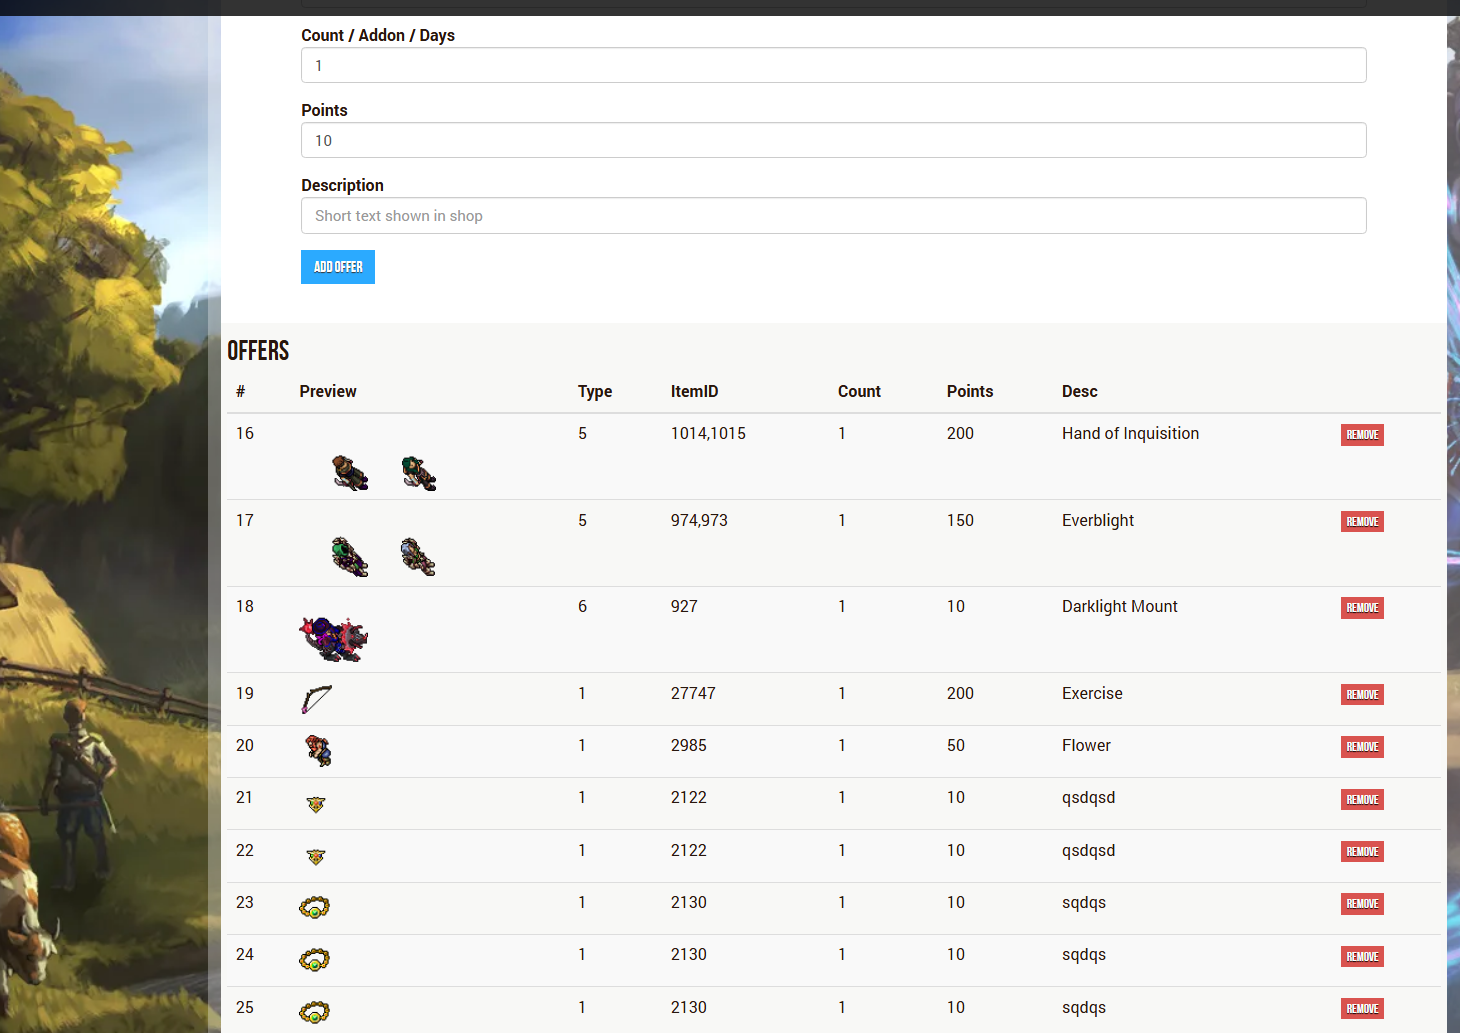The width and height of the screenshot is (1460, 1033).
Task: Click the first outfit preview of offer 16
Action: tap(350, 472)
